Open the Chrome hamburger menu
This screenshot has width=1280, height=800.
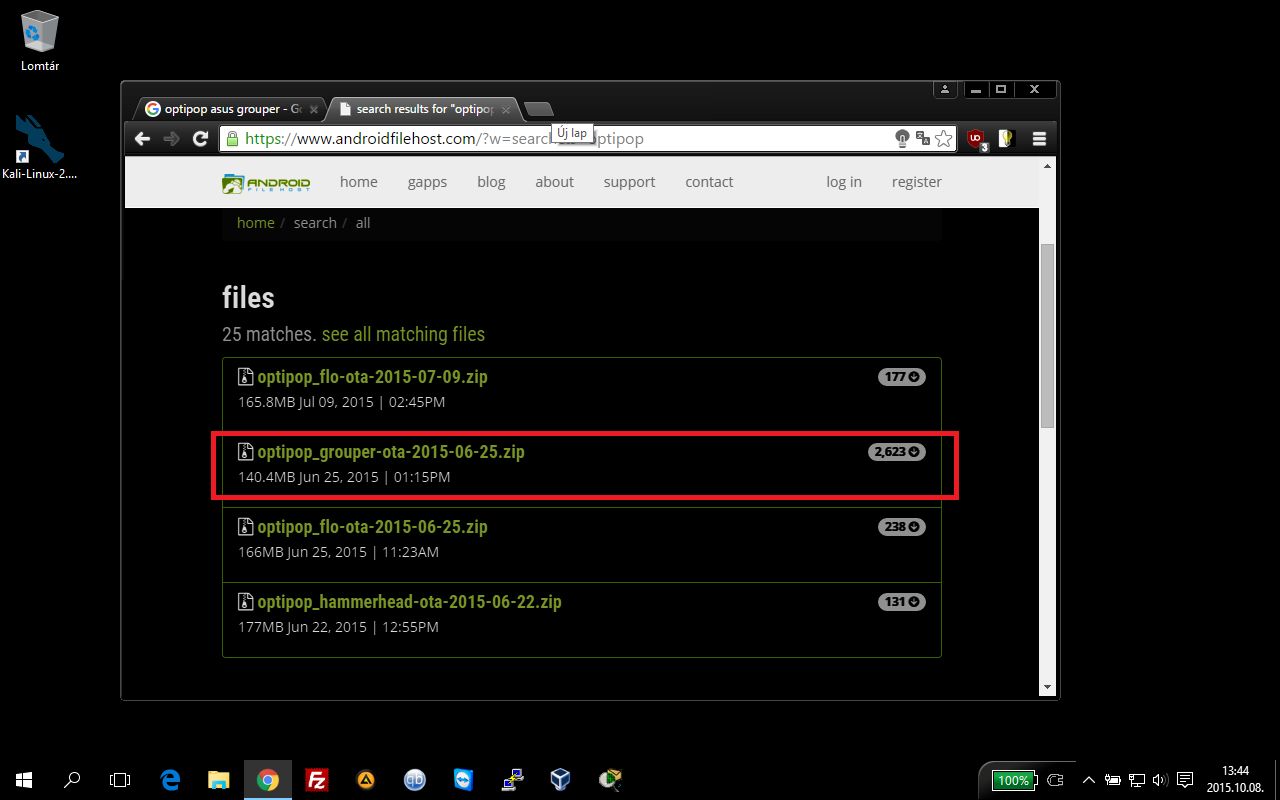[x=1039, y=139]
